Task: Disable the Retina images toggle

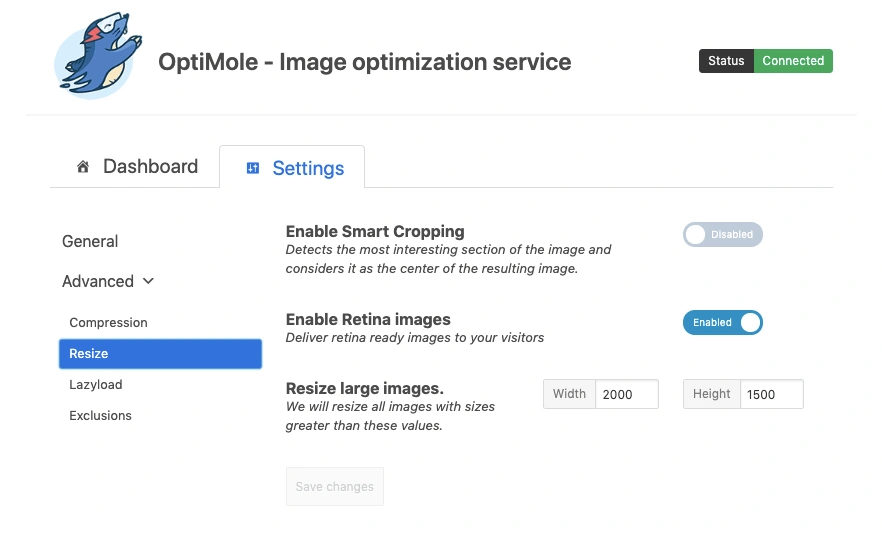Action: click(722, 323)
